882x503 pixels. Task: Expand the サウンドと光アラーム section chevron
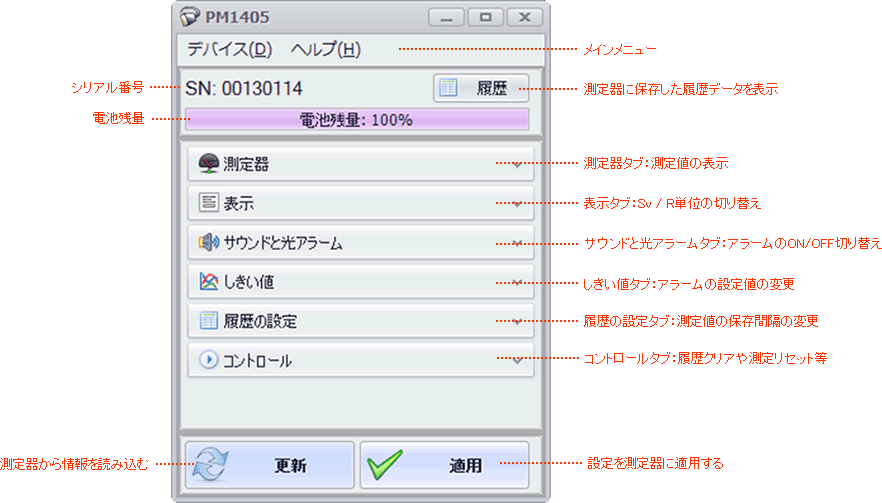517,244
